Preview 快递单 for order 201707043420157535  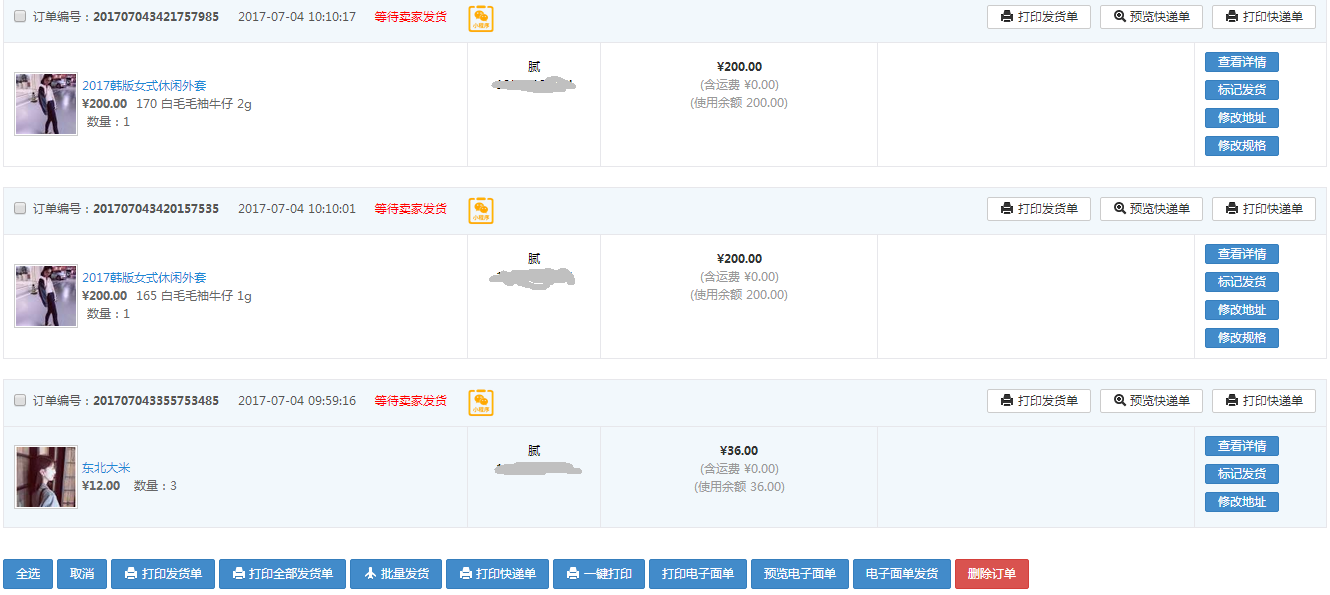click(x=1151, y=209)
